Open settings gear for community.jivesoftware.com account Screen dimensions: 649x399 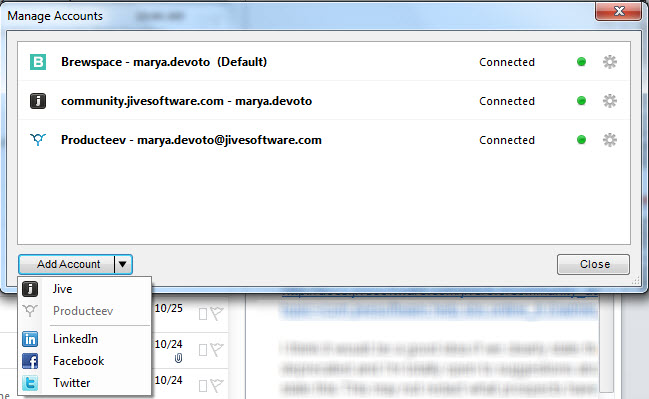(609, 101)
